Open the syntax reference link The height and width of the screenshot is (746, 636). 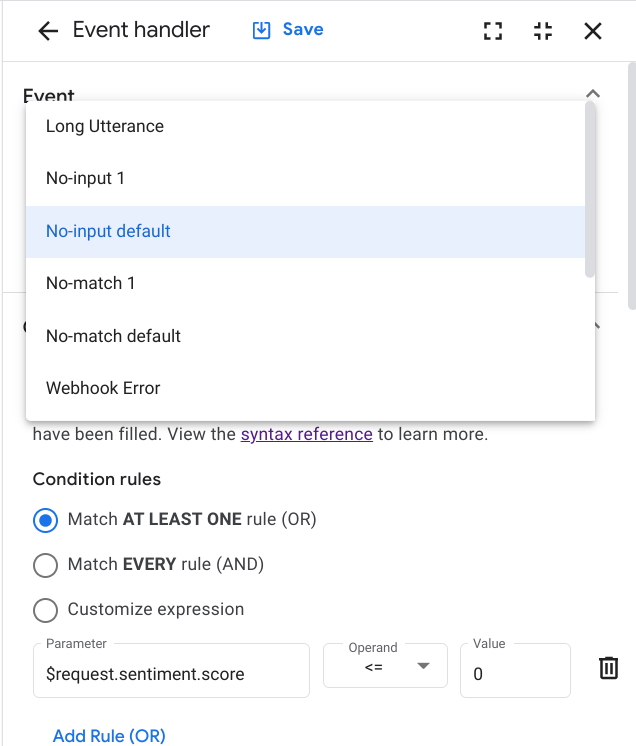tap(306, 435)
